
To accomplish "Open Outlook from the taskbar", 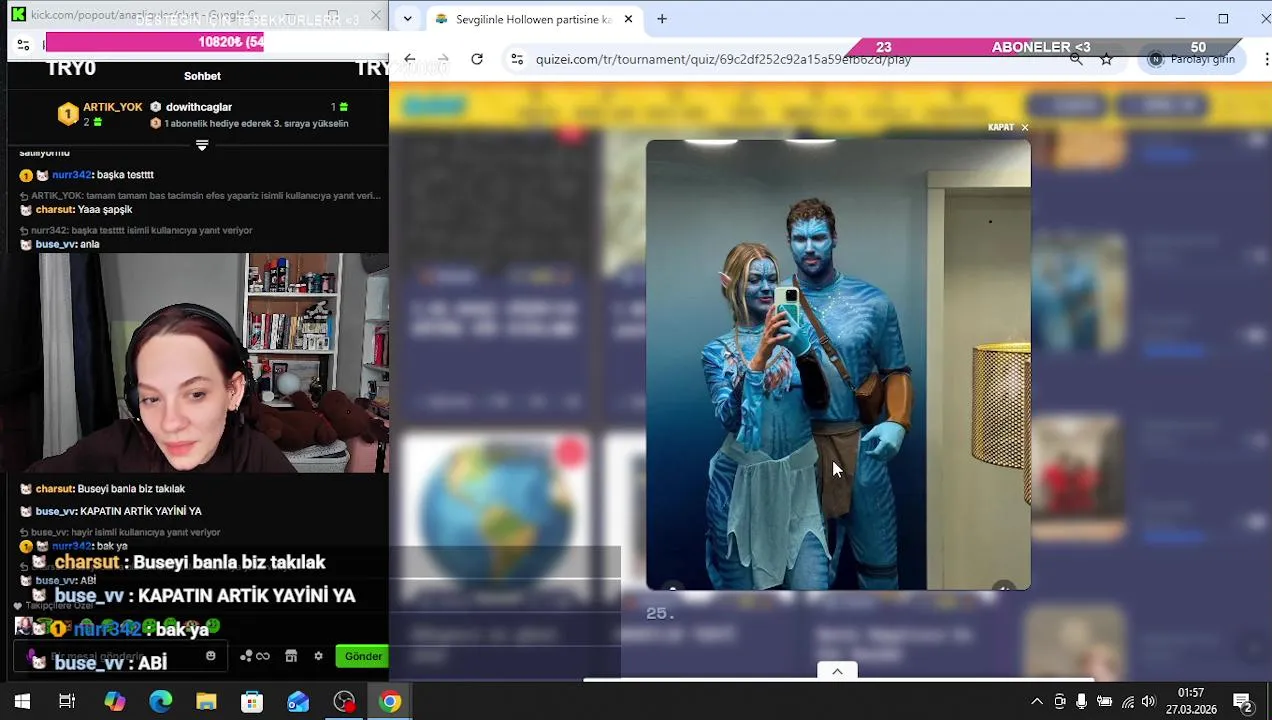I will coord(298,702).
